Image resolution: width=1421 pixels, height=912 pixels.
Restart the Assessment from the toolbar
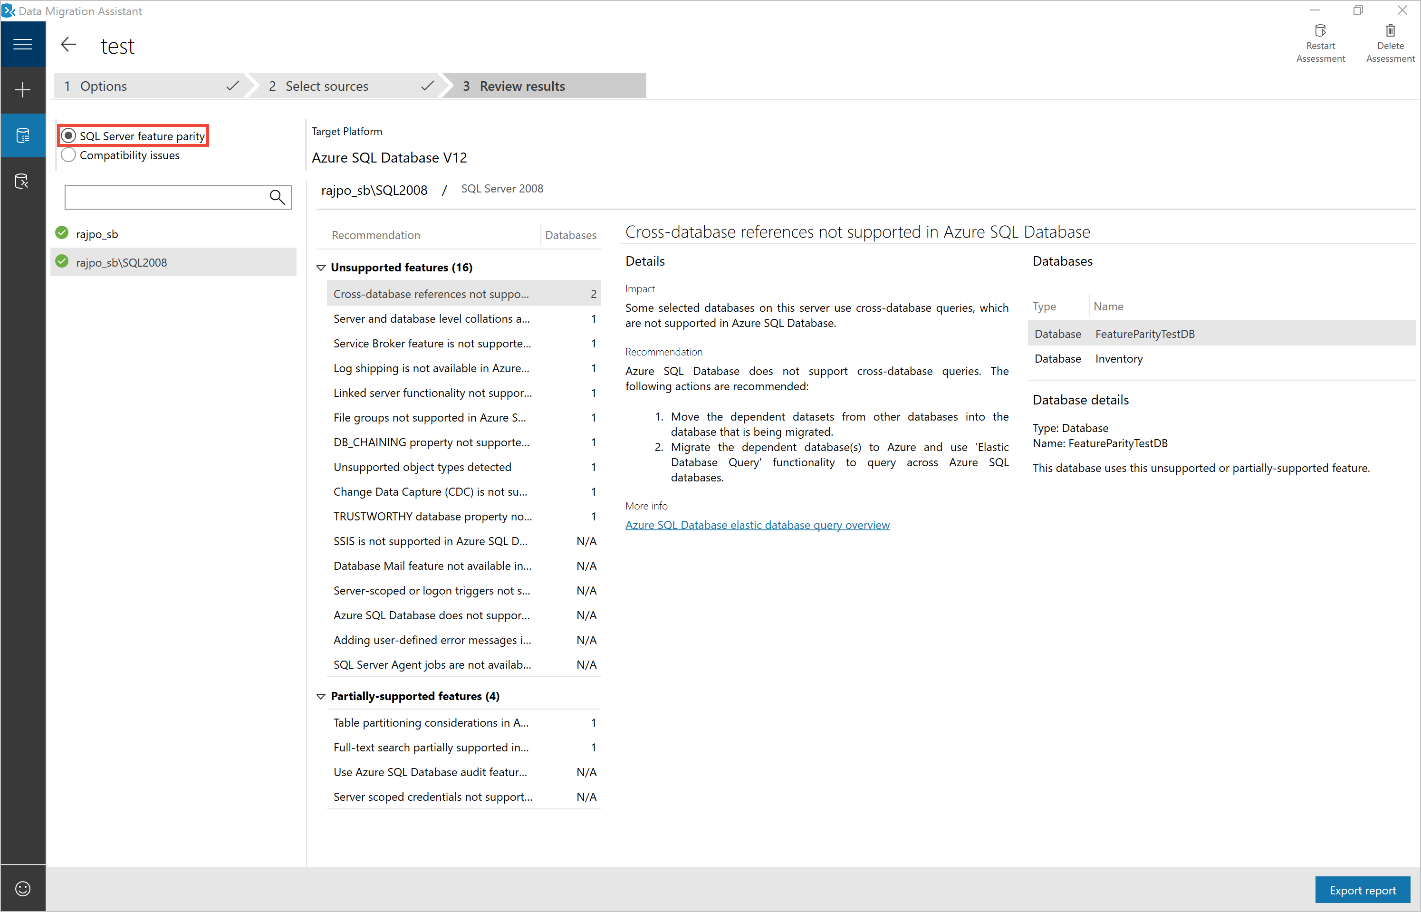(x=1320, y=40)
